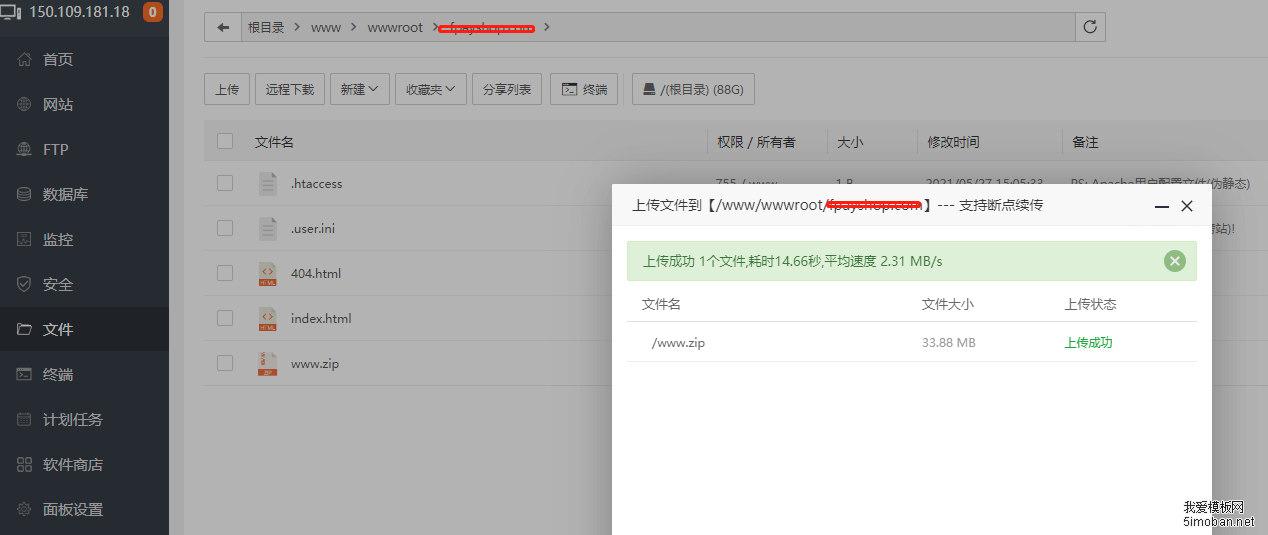Go to www in the breadcrumb
The width and height of the screenshot is (1268, 535).
(x=326, y=27)
